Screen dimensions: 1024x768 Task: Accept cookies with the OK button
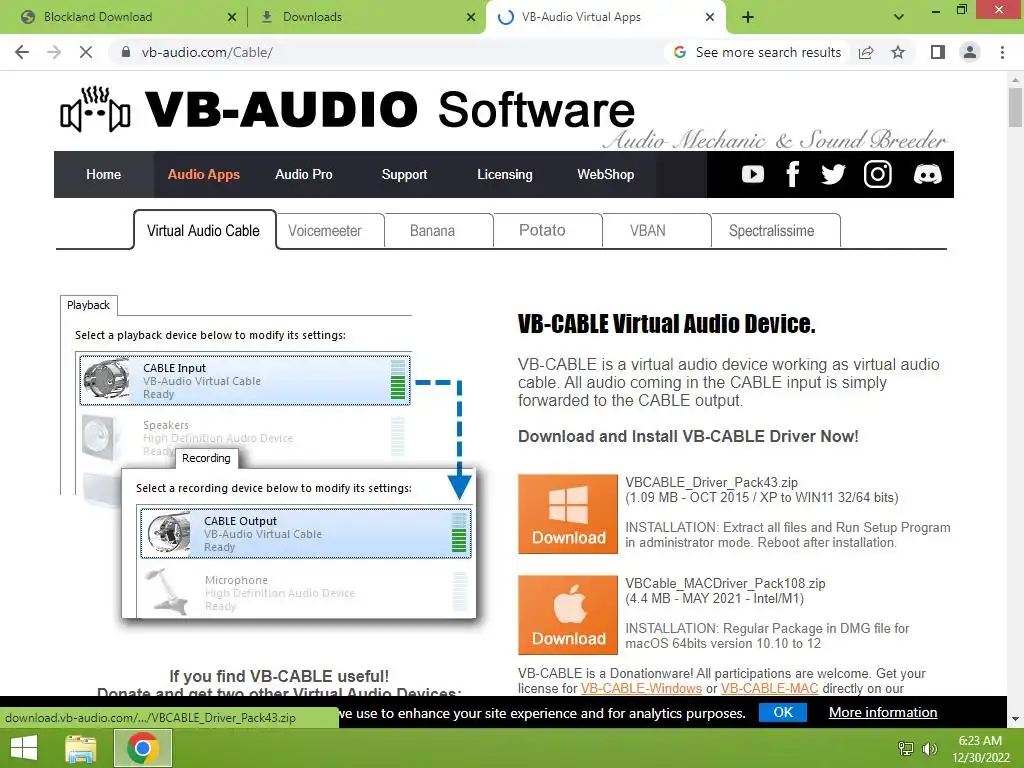pos(782,712)
